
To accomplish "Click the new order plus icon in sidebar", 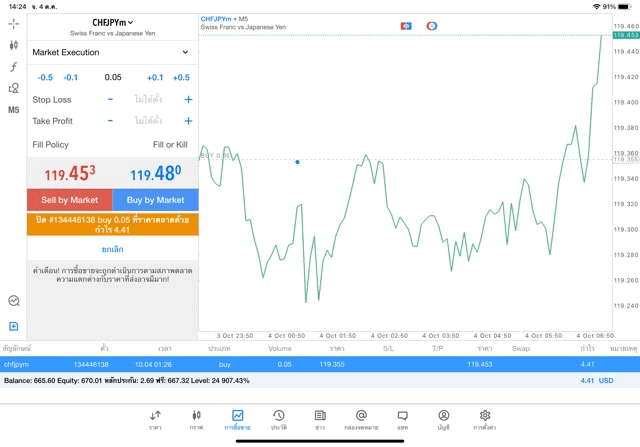I will [13, 326].
